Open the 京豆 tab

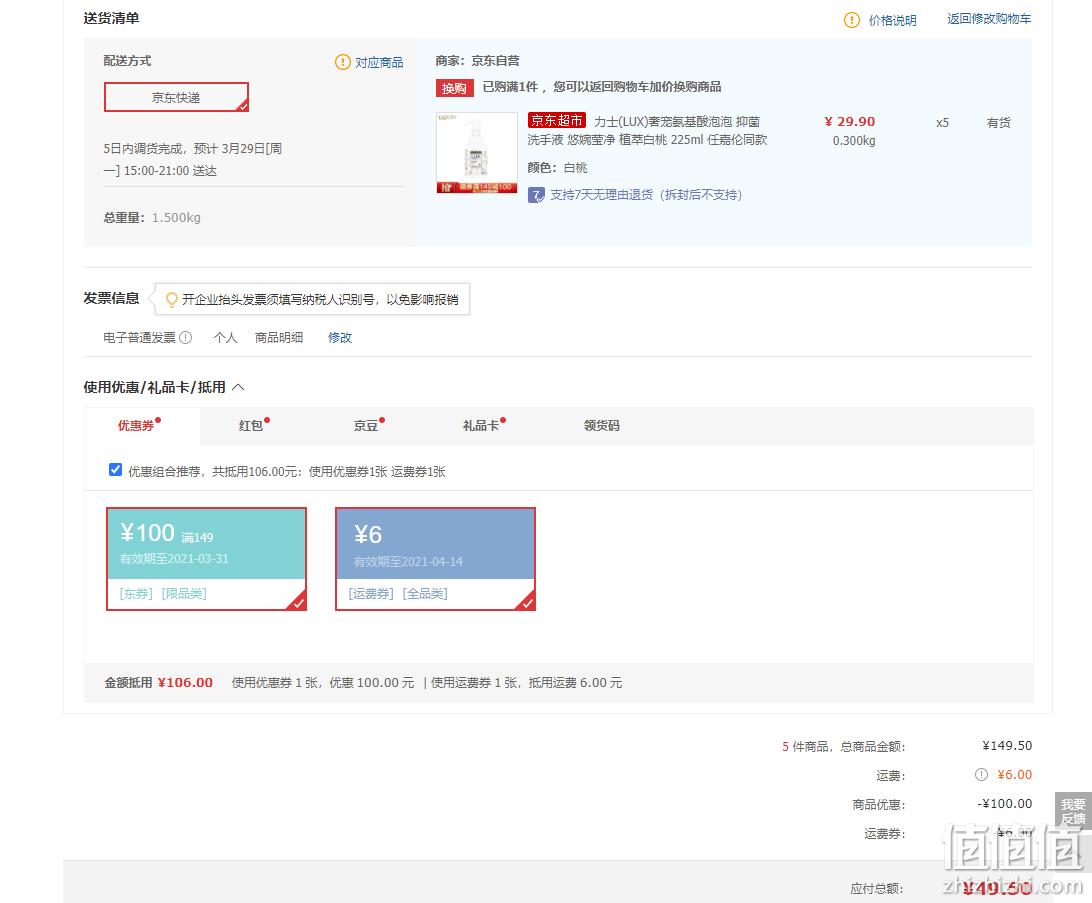tap(366, 425)
